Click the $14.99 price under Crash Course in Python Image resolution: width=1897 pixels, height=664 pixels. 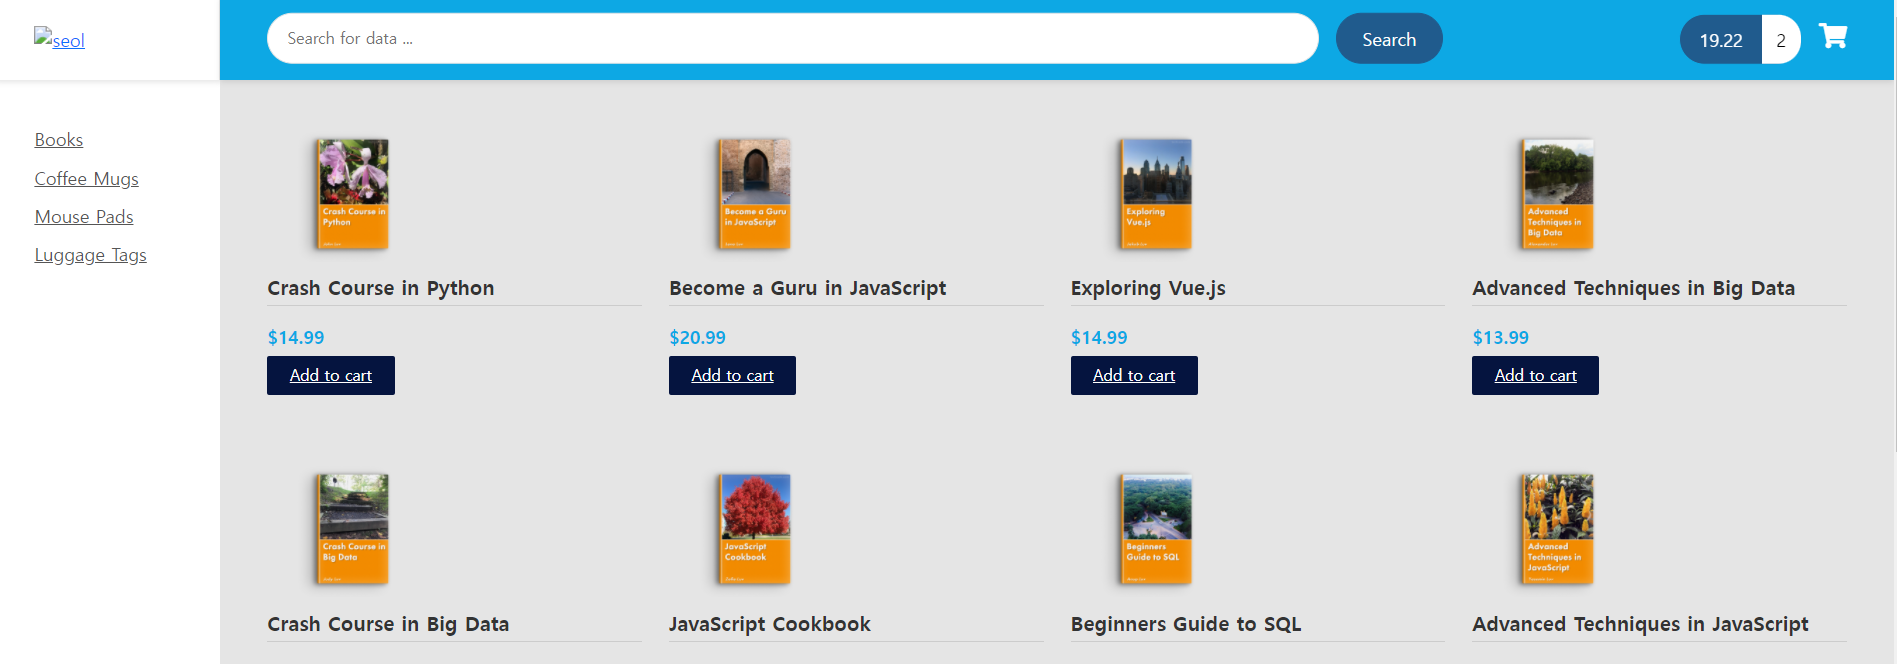coord(296,338)
